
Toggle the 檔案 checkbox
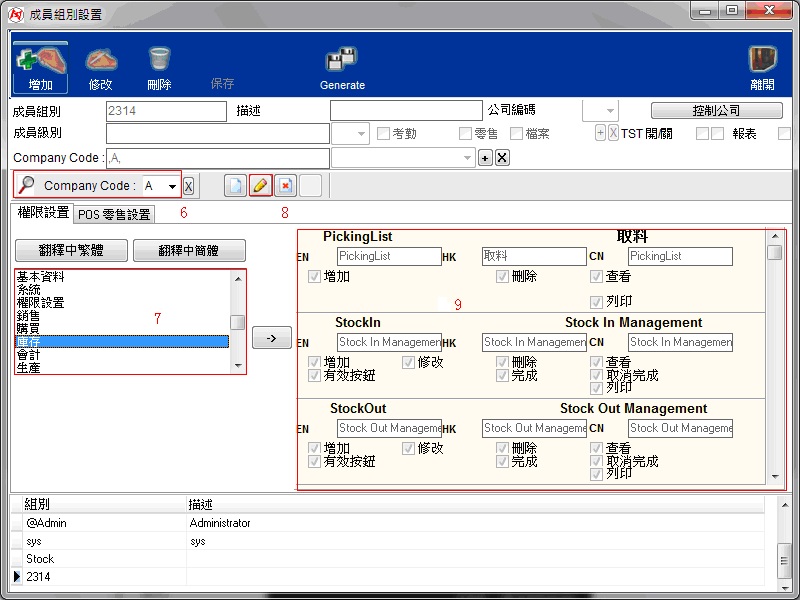[x=516, y=134]
